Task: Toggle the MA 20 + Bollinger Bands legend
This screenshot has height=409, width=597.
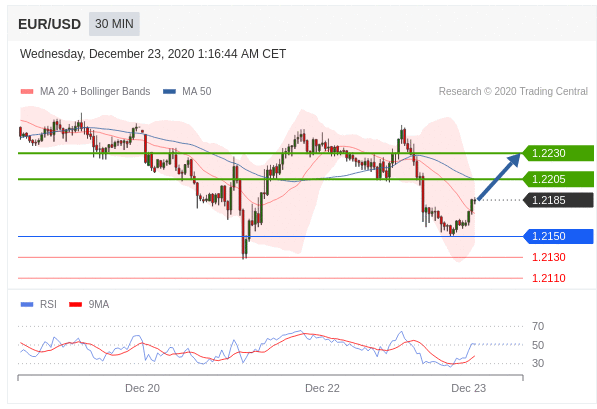Action: click(x=85, y=91)
